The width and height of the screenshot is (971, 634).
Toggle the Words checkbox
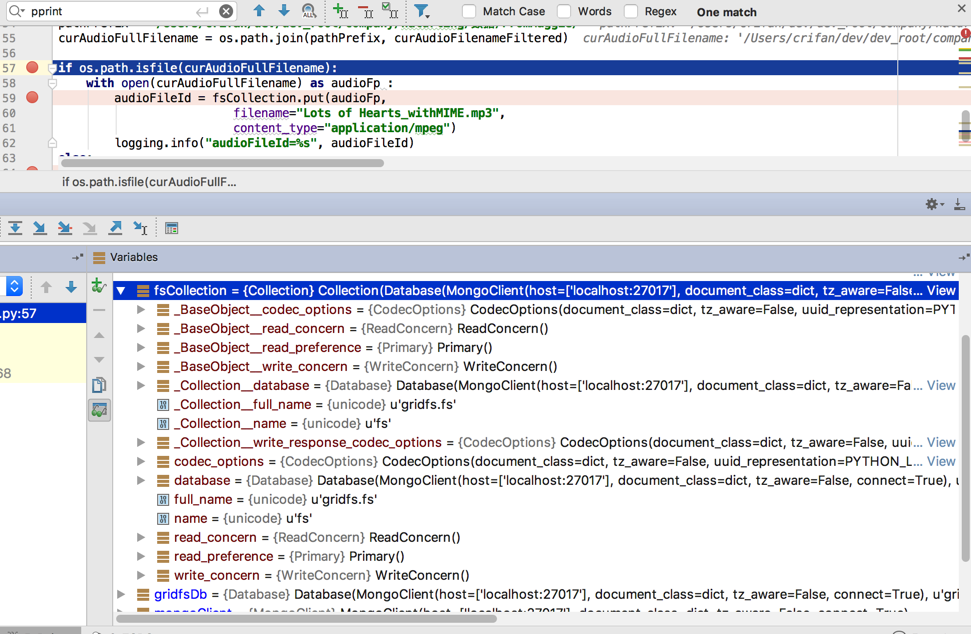[564, 11]
